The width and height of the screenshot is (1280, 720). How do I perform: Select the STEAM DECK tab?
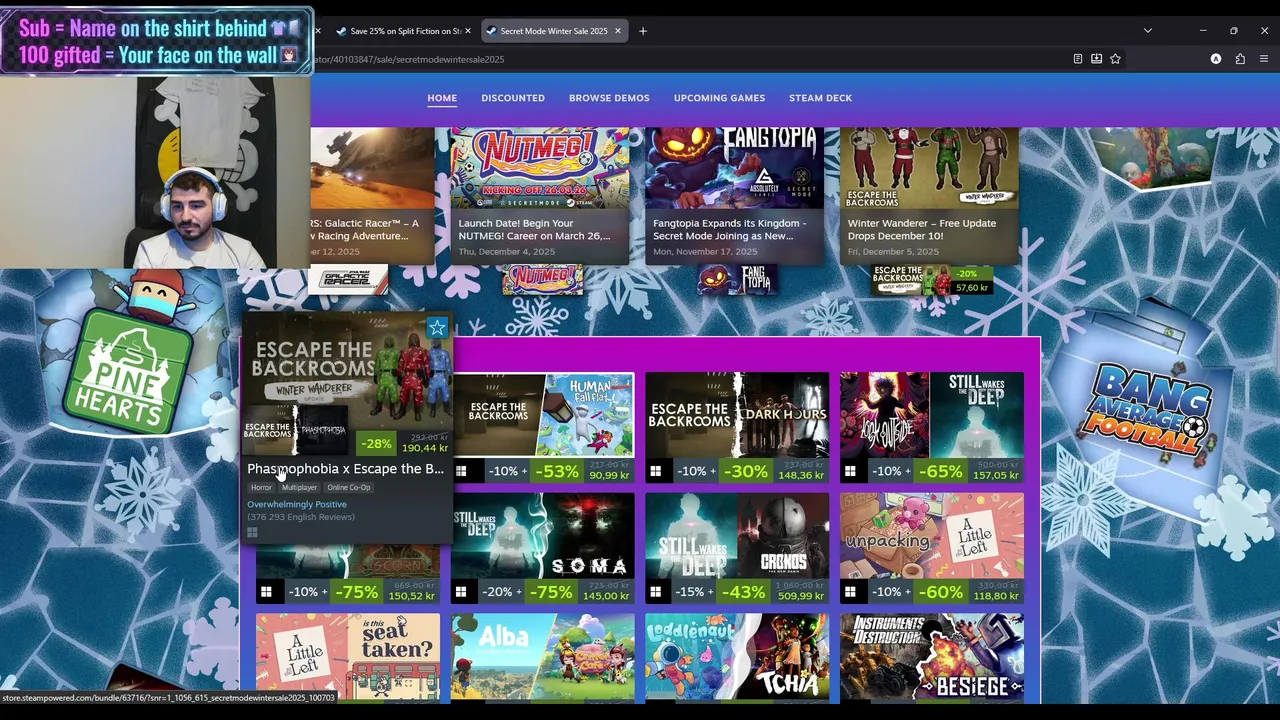point(820,98)
